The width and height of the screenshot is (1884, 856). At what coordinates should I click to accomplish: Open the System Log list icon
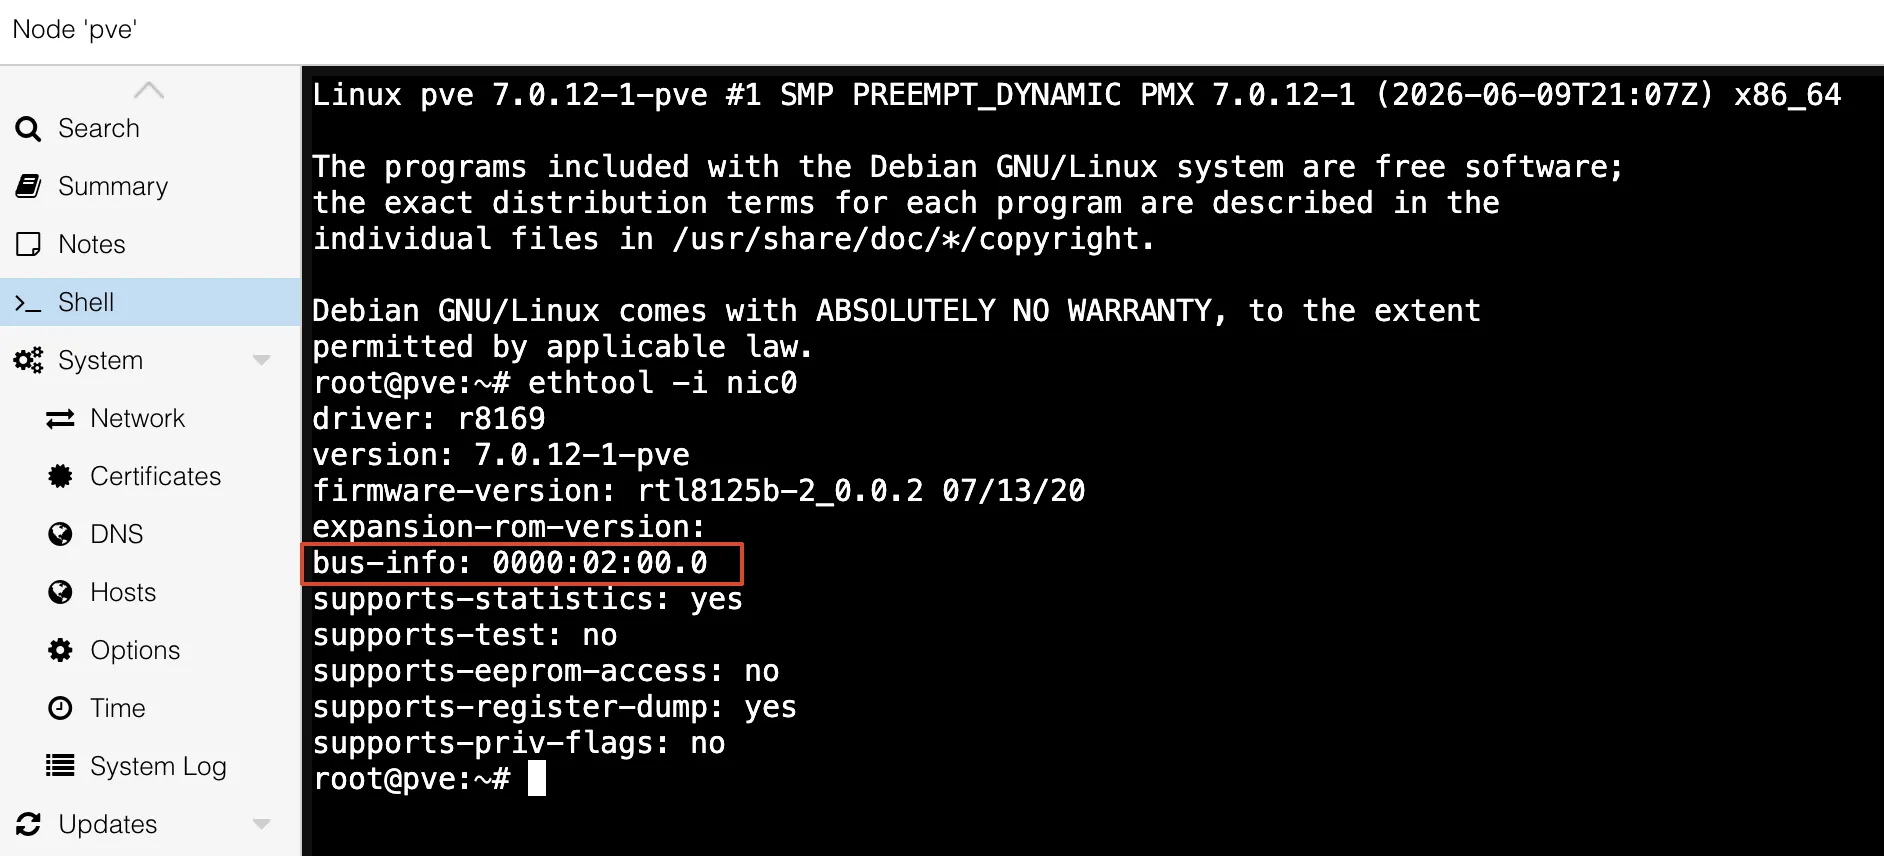(60, 767)
